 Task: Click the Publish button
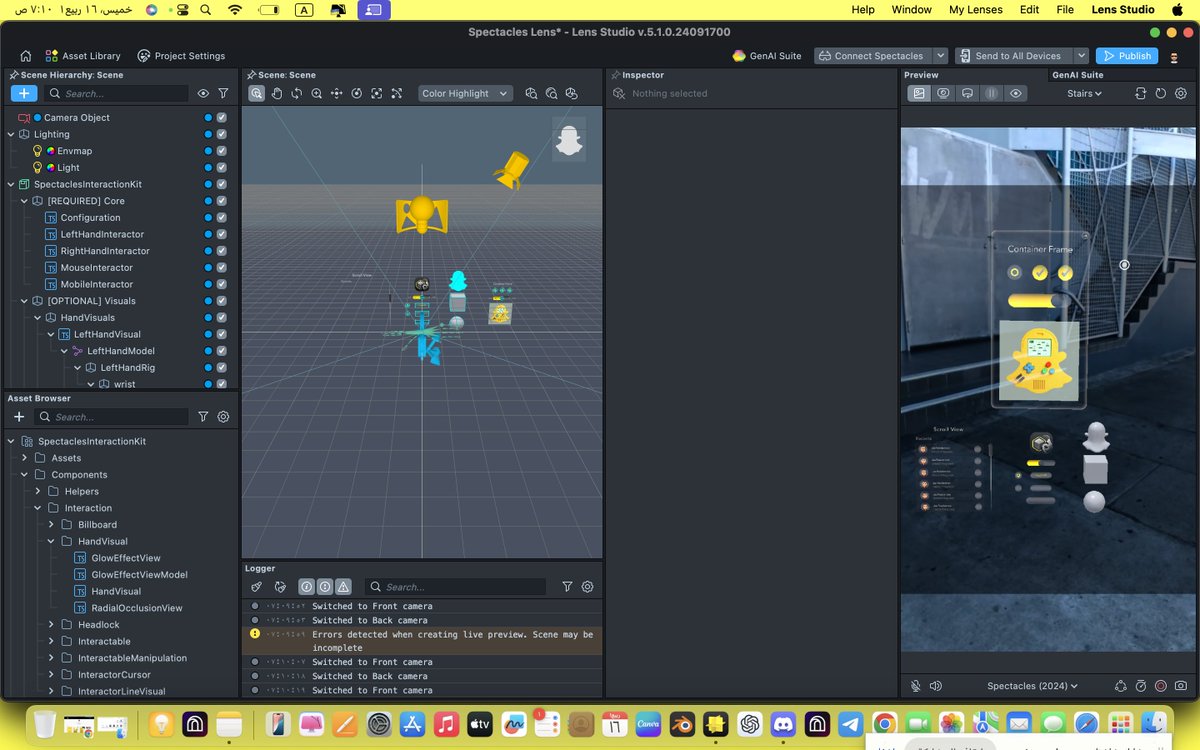pos(1127,56)
